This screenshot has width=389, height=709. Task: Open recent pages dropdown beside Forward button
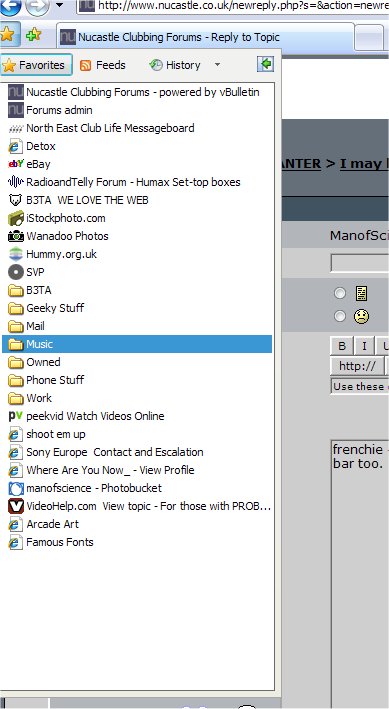coord(60,6)
